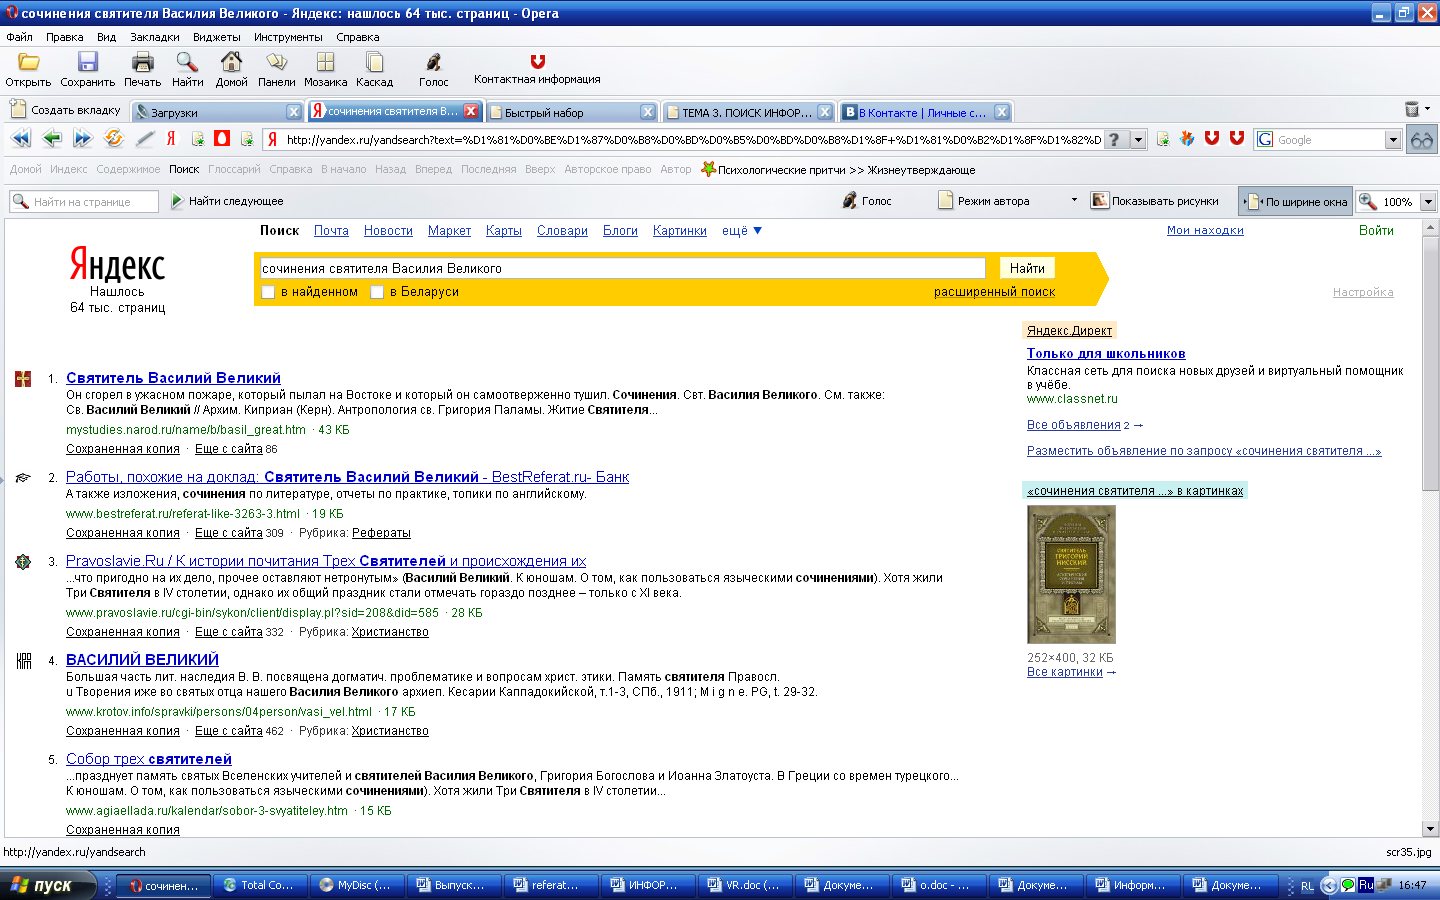Viewport: 1440px width, 900px height.
Task: Open the Картинки link in Yandex top nav
Action: [680, 231]
